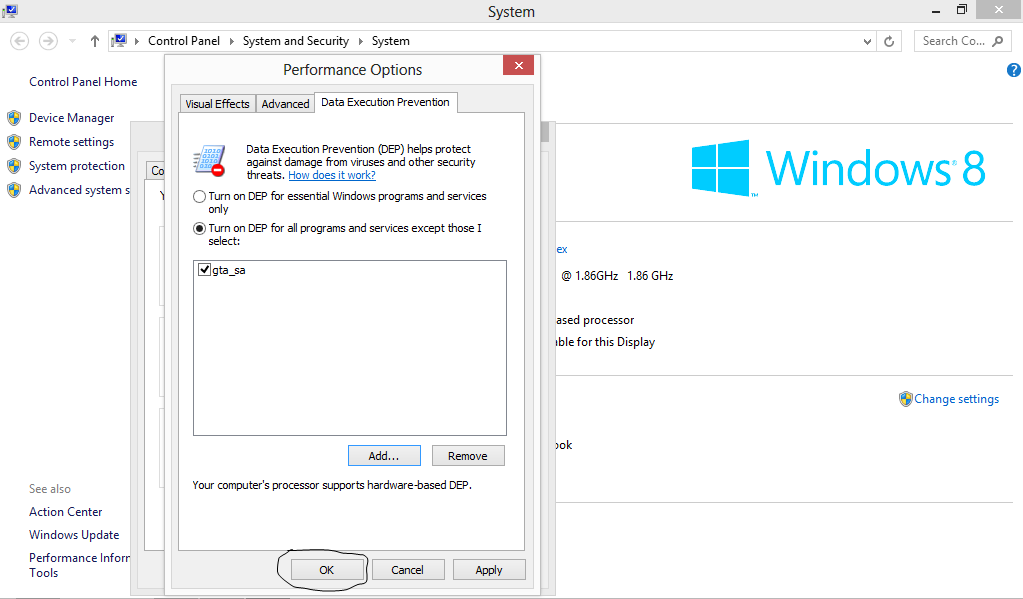Screen dimensions: 1023x599
Task: Click the Back navigation arrow
Action: [x=20, y=41]
